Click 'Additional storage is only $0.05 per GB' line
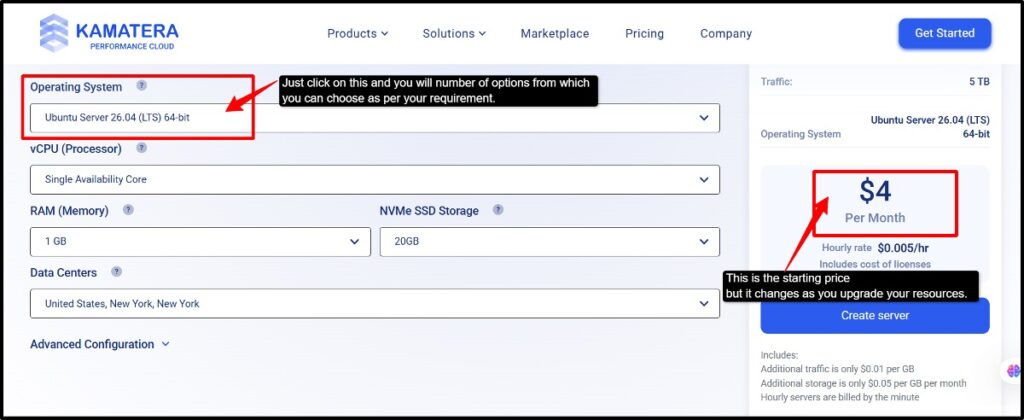 [x=863, y=383]
